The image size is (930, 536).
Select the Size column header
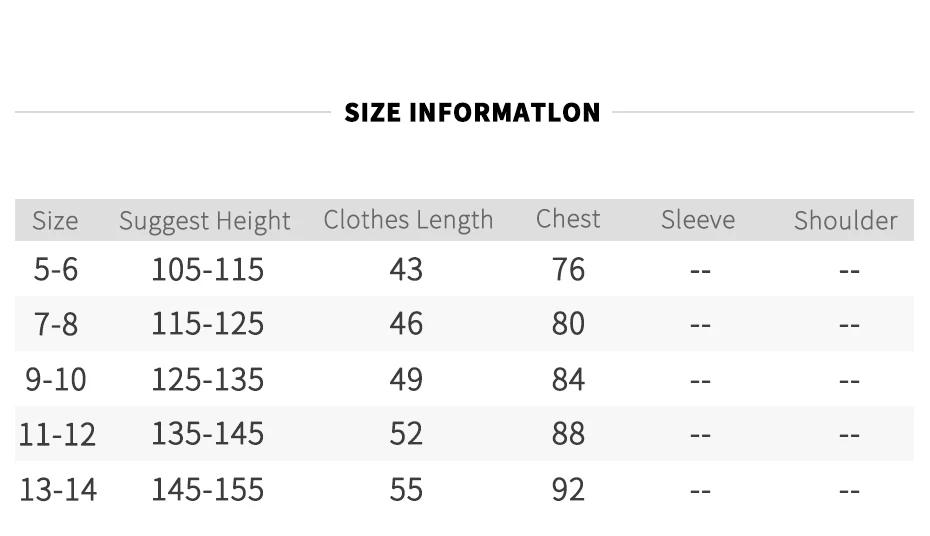[55, 221]
